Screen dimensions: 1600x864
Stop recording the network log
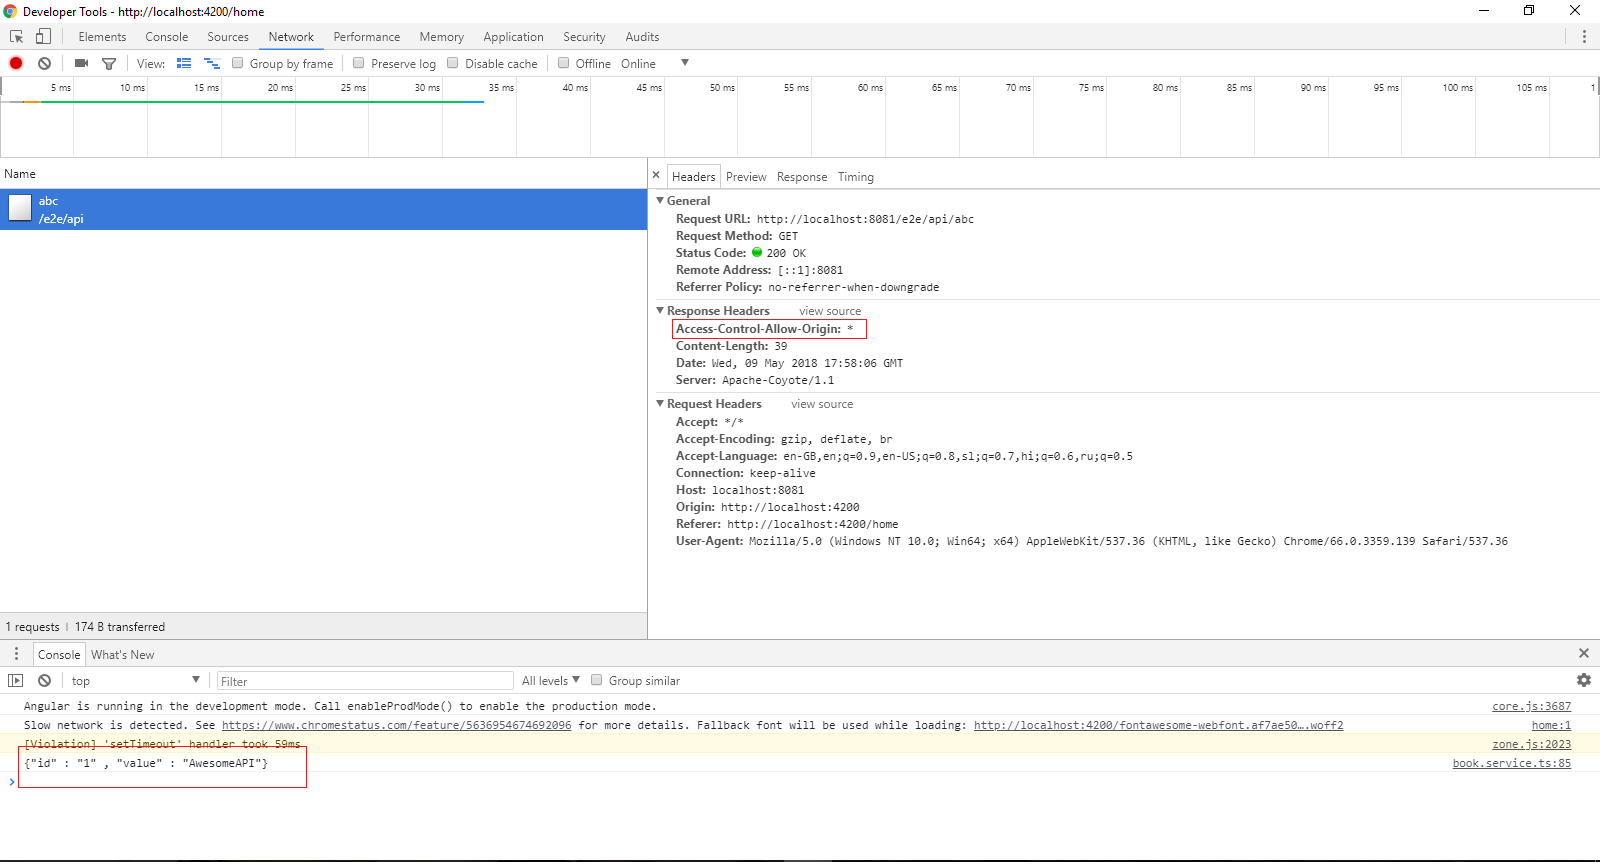click(x=16, y=63)
